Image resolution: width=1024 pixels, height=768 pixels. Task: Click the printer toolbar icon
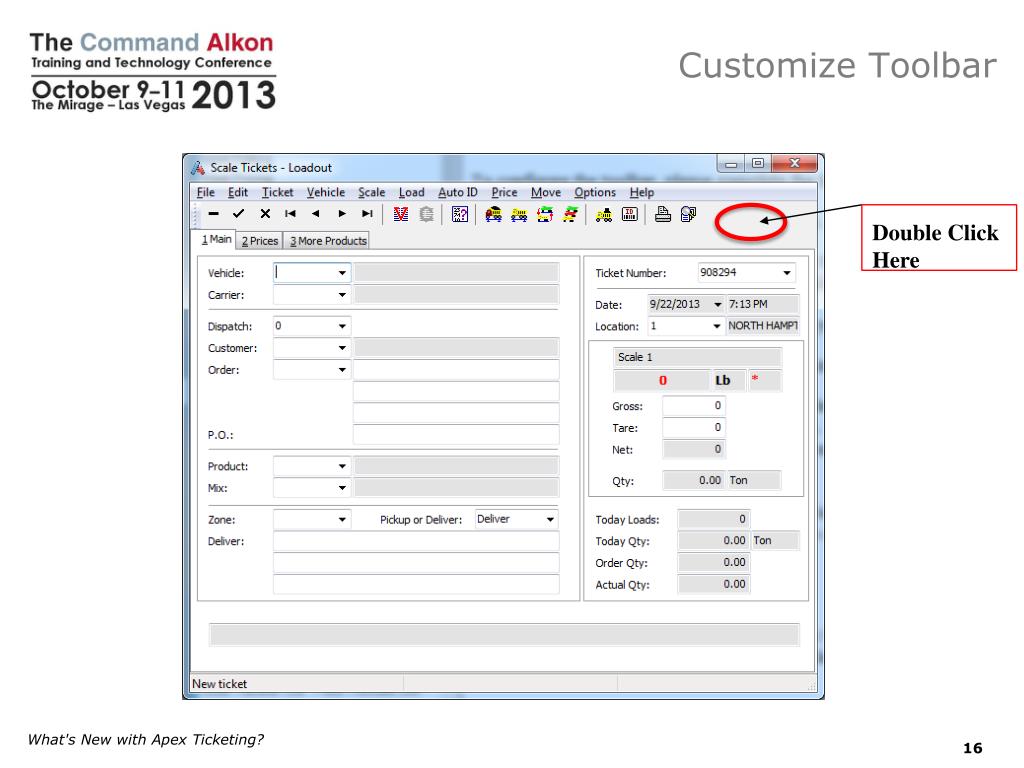click(x=663, y=214)
